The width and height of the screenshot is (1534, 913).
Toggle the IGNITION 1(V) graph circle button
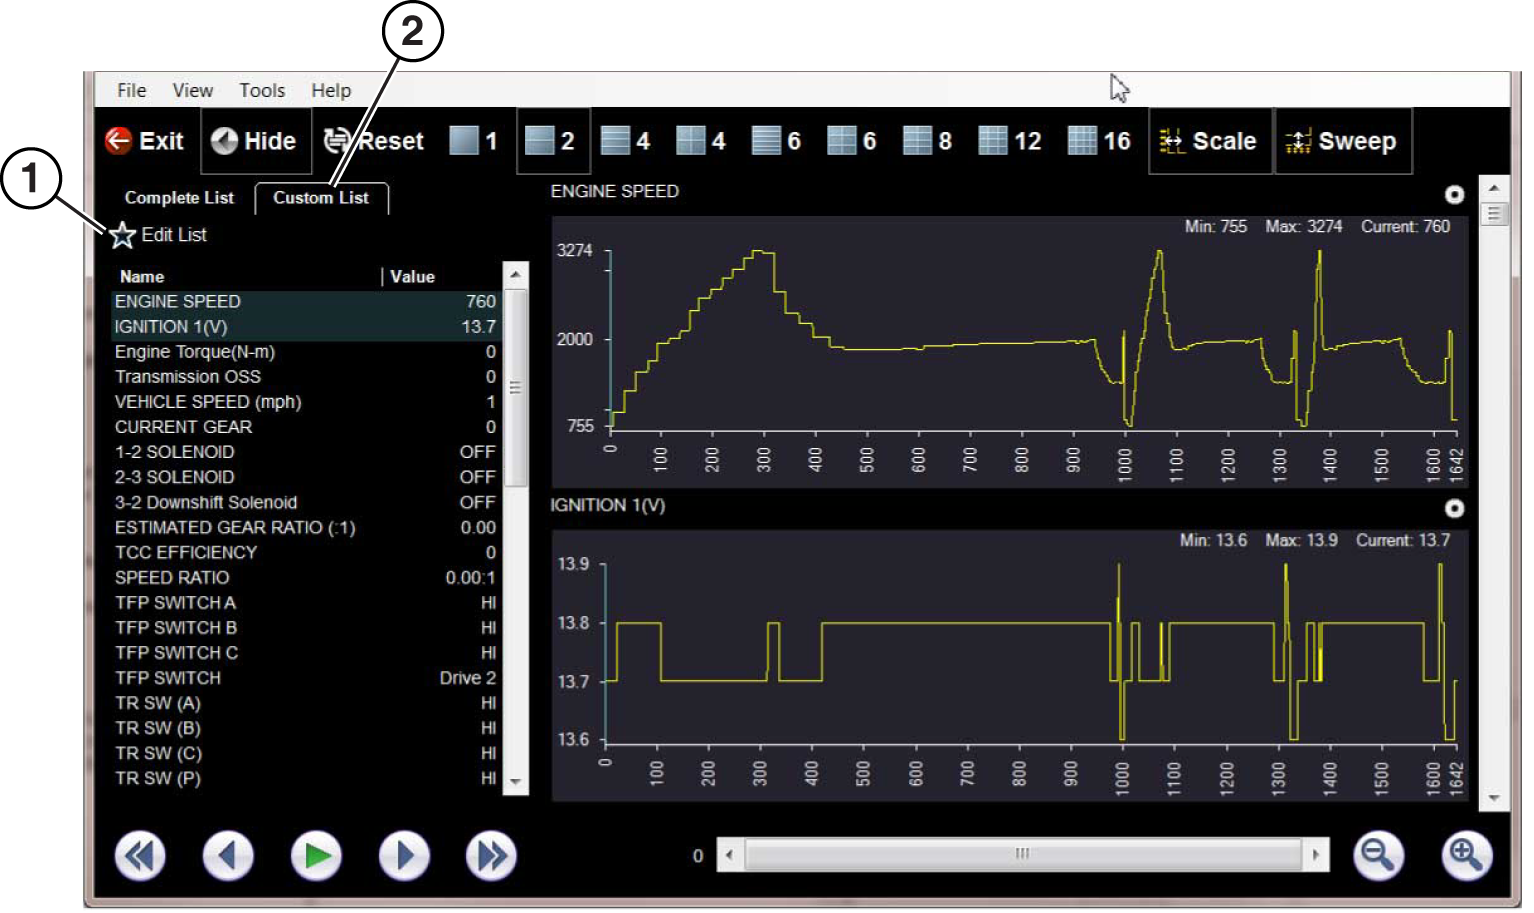1454,509
